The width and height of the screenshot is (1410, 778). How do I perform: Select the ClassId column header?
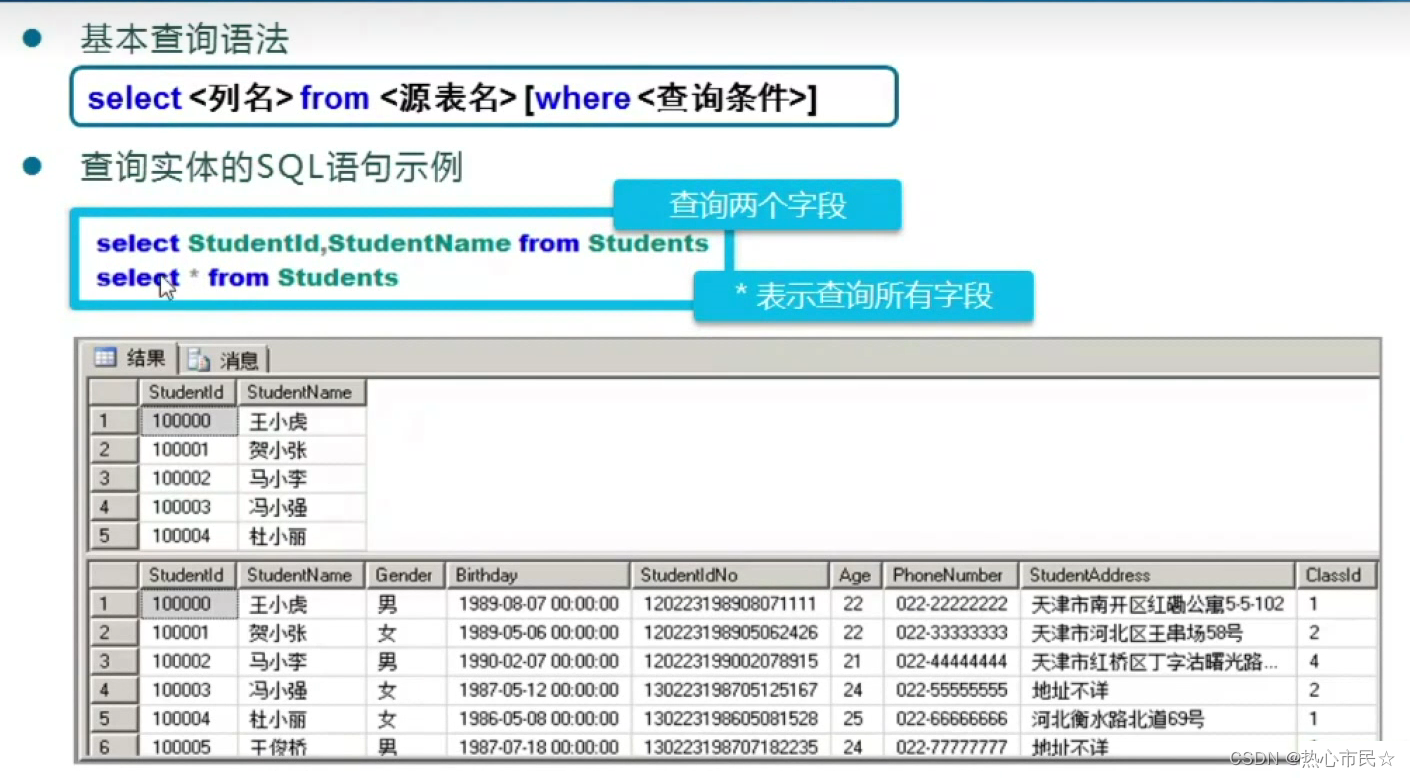pyautogui.click(x=1336, y=575)
